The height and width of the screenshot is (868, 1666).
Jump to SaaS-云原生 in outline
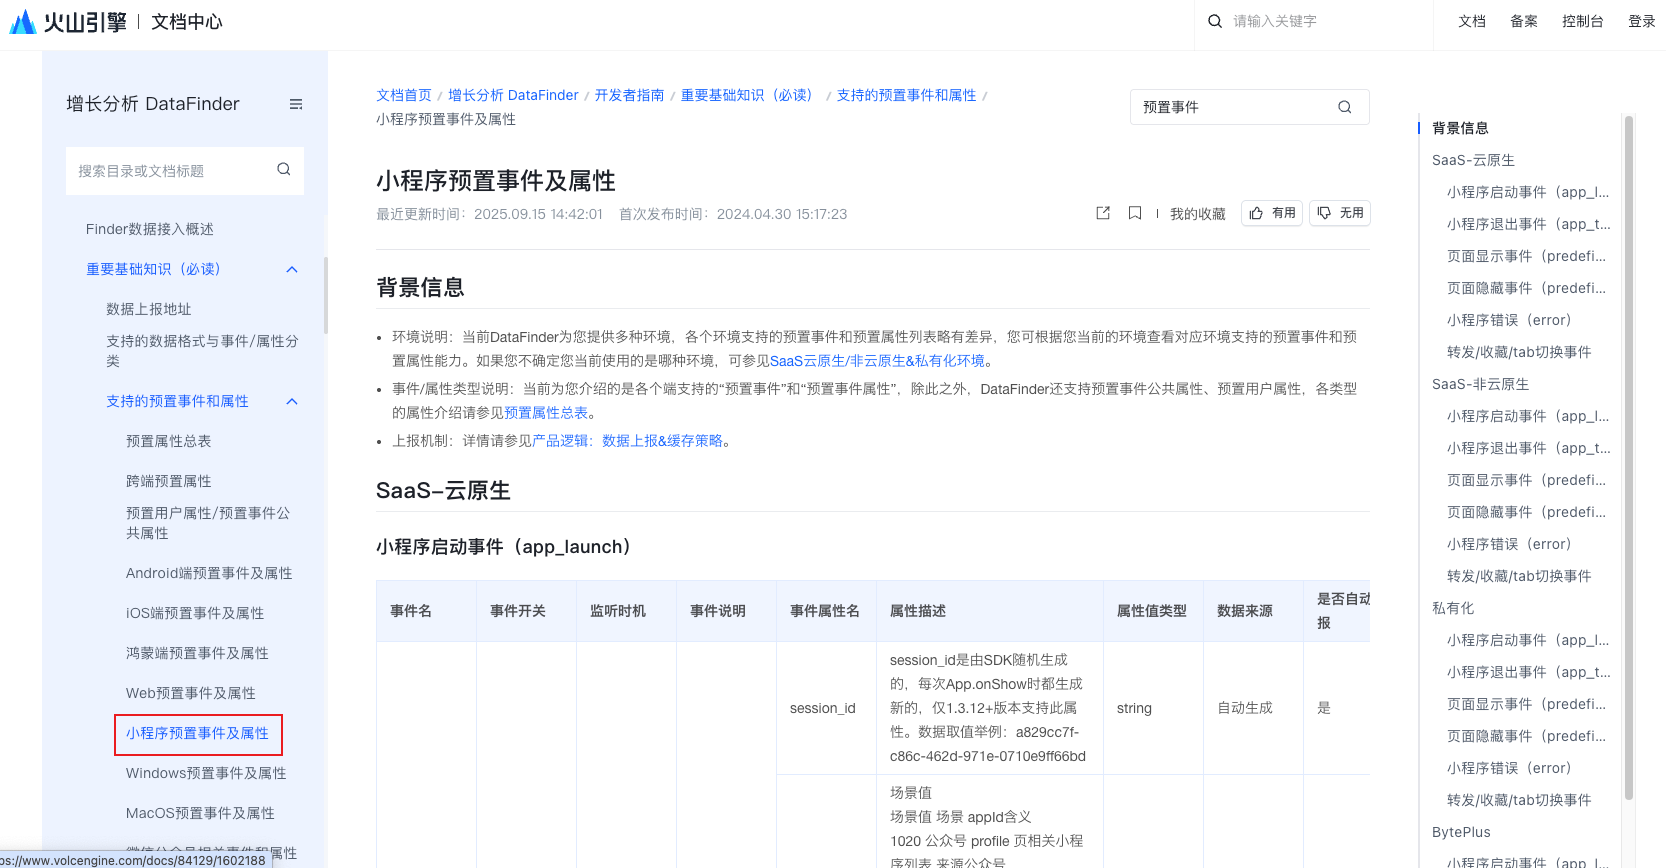click(x=1473, y=160)
